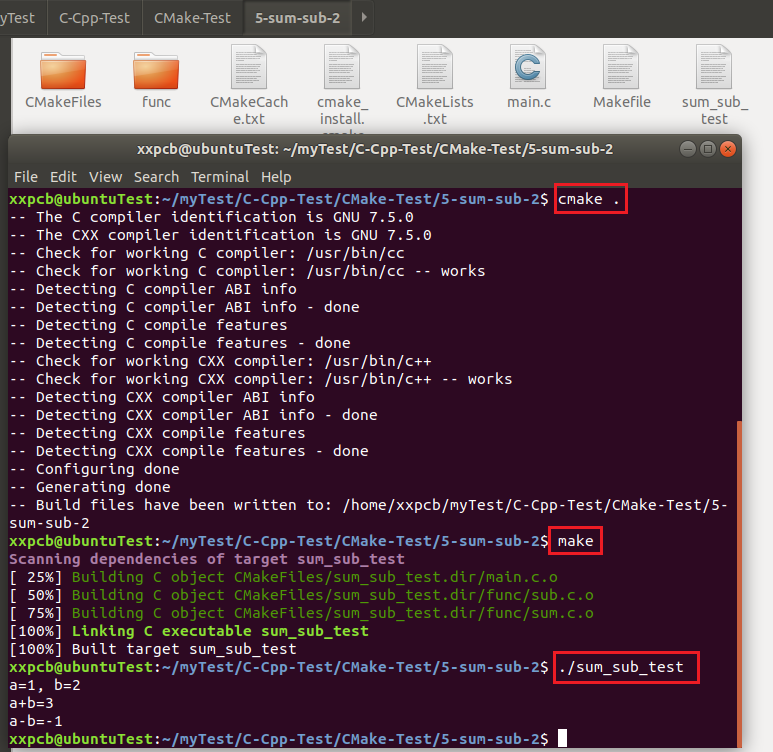This screenshot has width=773, height=752.
Task: Click 'Scanning dependencies of target sum_sub_test' line
Action: click(x=207, y=559)
